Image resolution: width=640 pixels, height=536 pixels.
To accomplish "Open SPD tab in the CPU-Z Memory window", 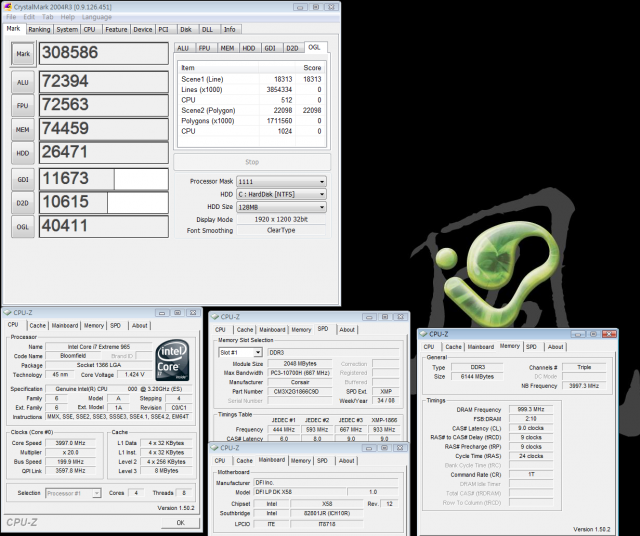I will point(531,347).
